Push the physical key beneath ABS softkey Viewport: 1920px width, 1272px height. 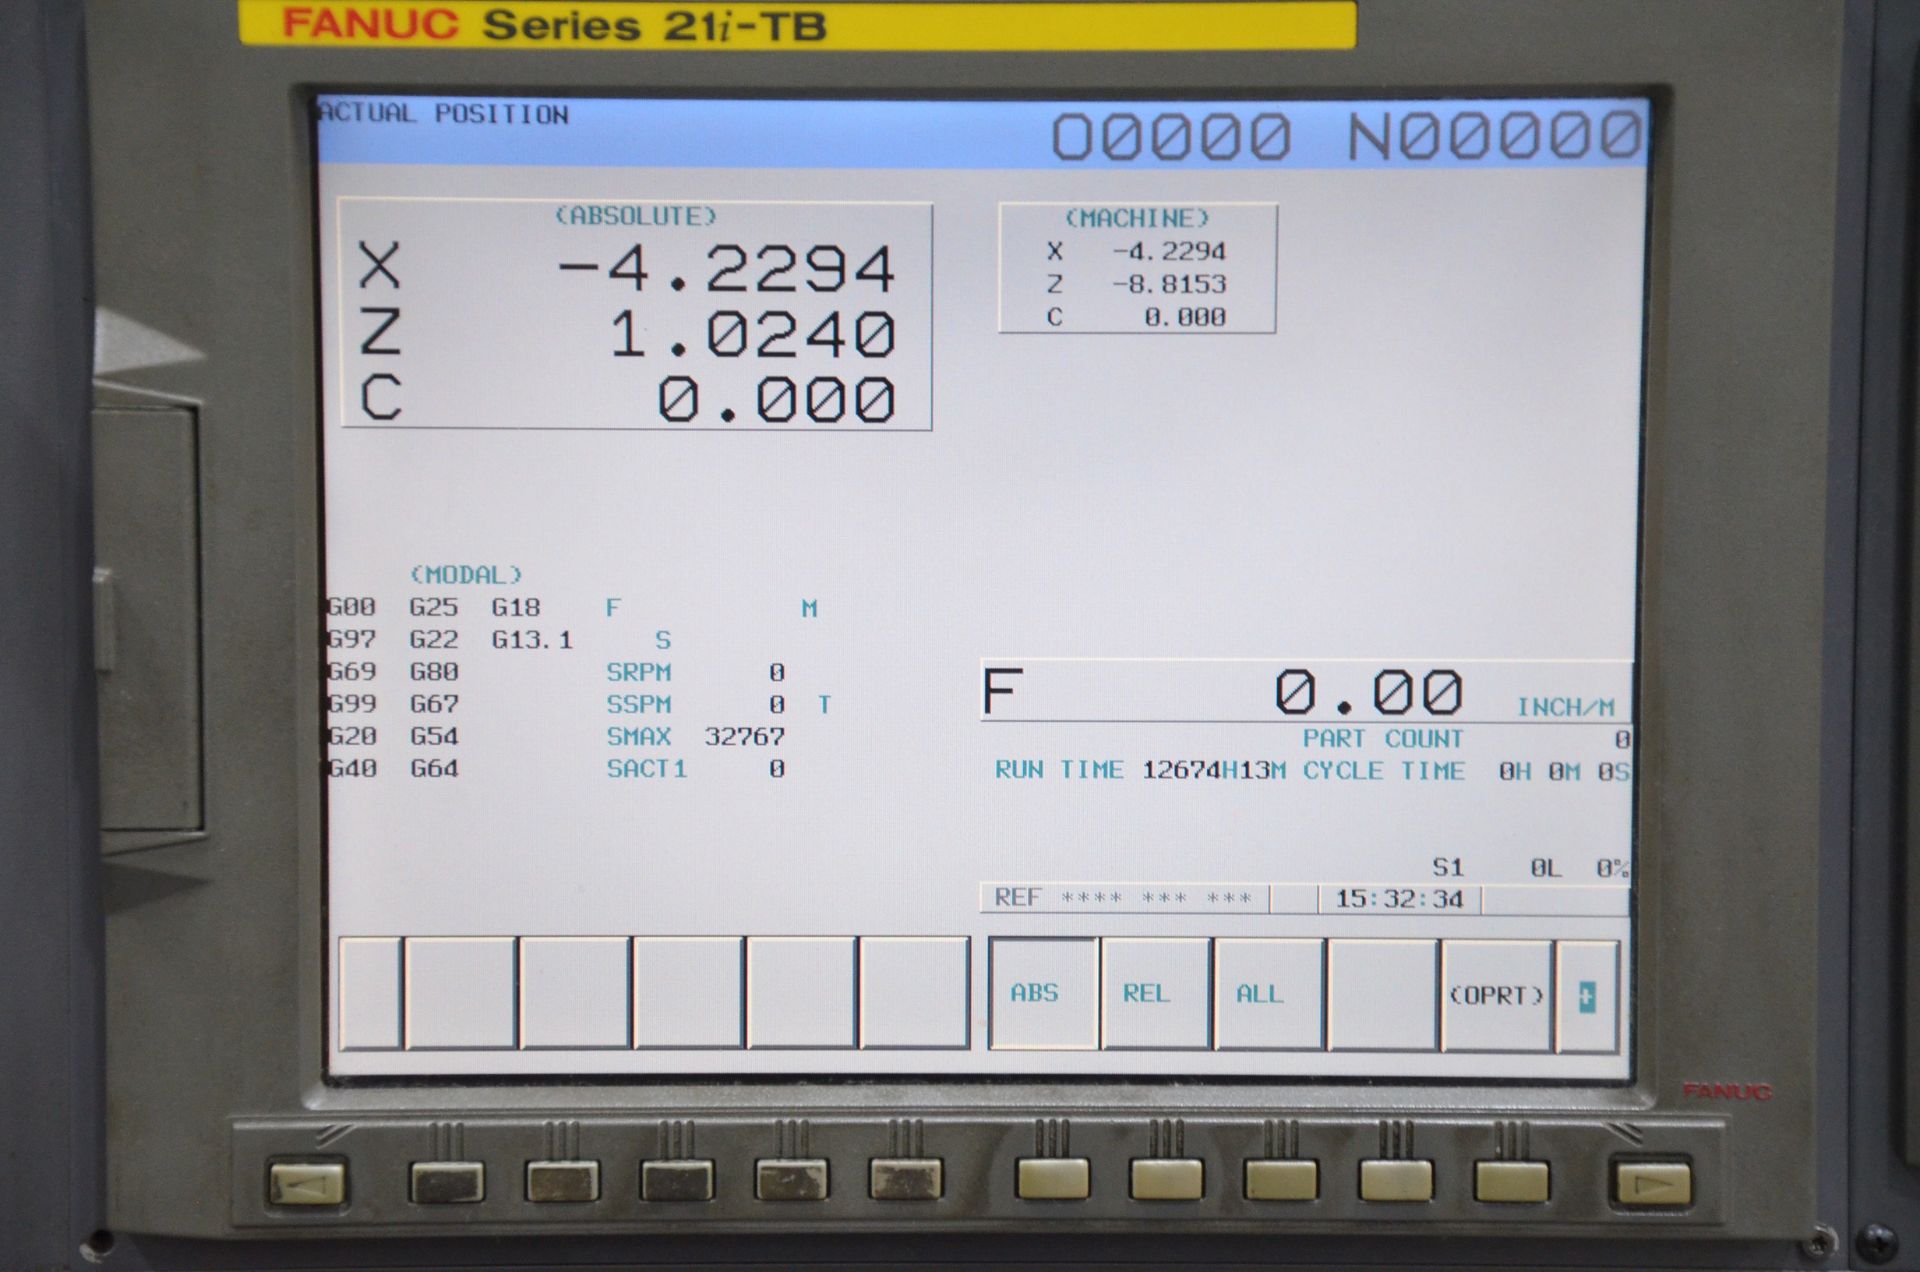(1052, 1178)
